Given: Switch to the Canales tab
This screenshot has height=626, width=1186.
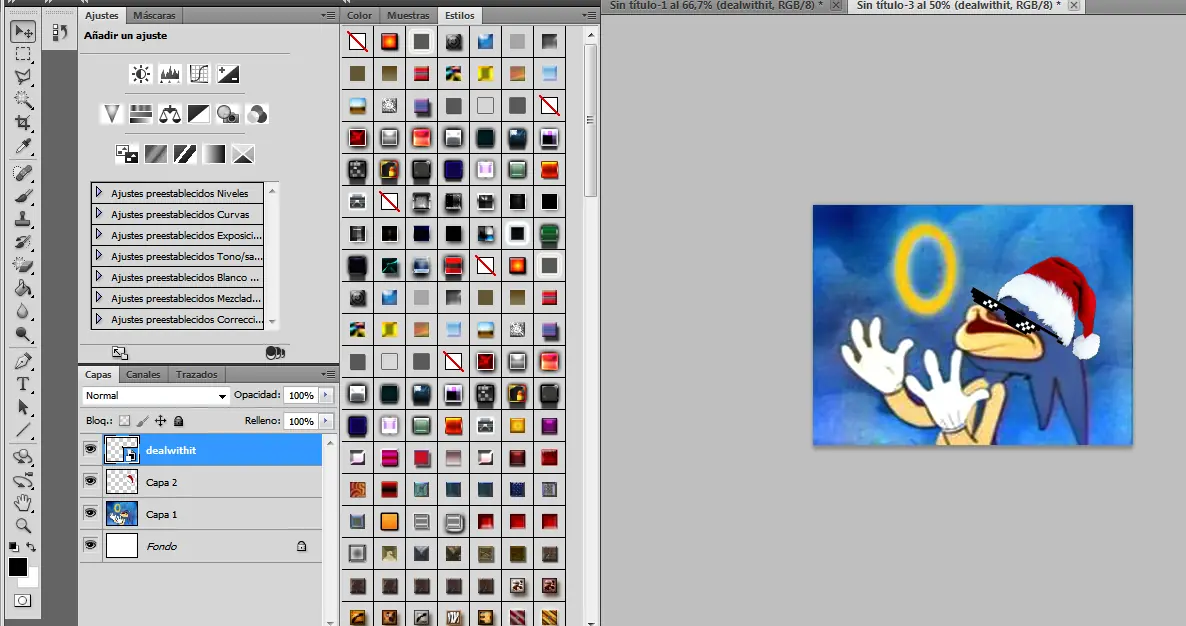Looking at the screenshot, I should (143, 375).
